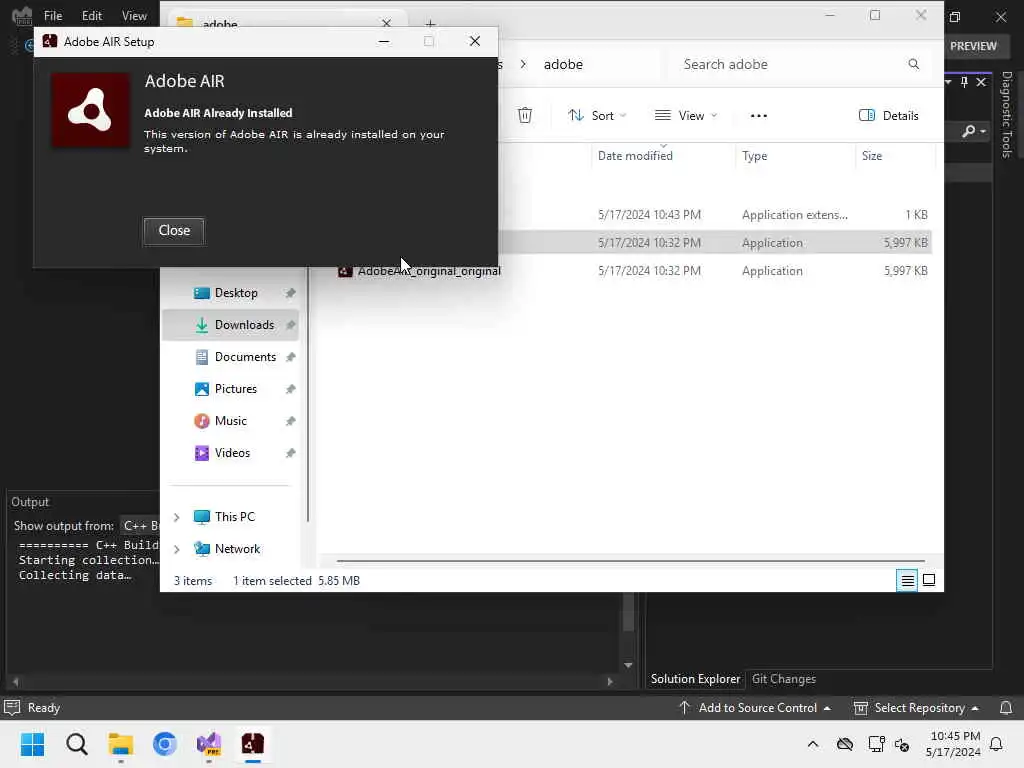The image size is (1024, 768).
Task: Expand the This PC tree node
Action: click(x=176, y=517)
